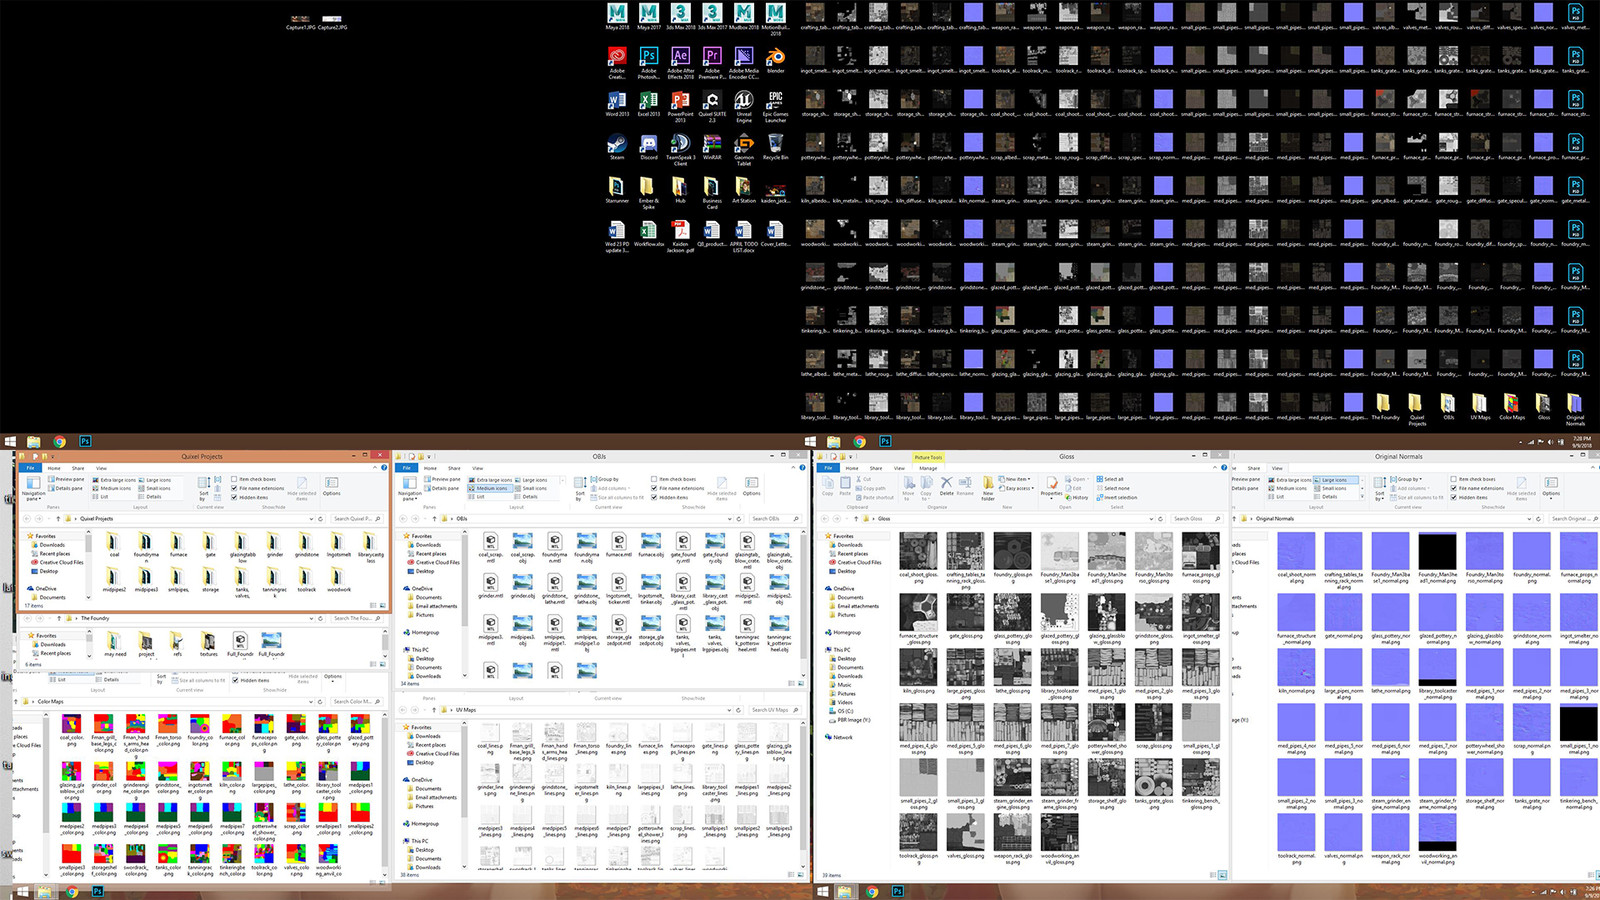The image size is (1600, 900).
Task: Open the Adobe Creative Cloud desktop shortcut
Action: (617, 62)
